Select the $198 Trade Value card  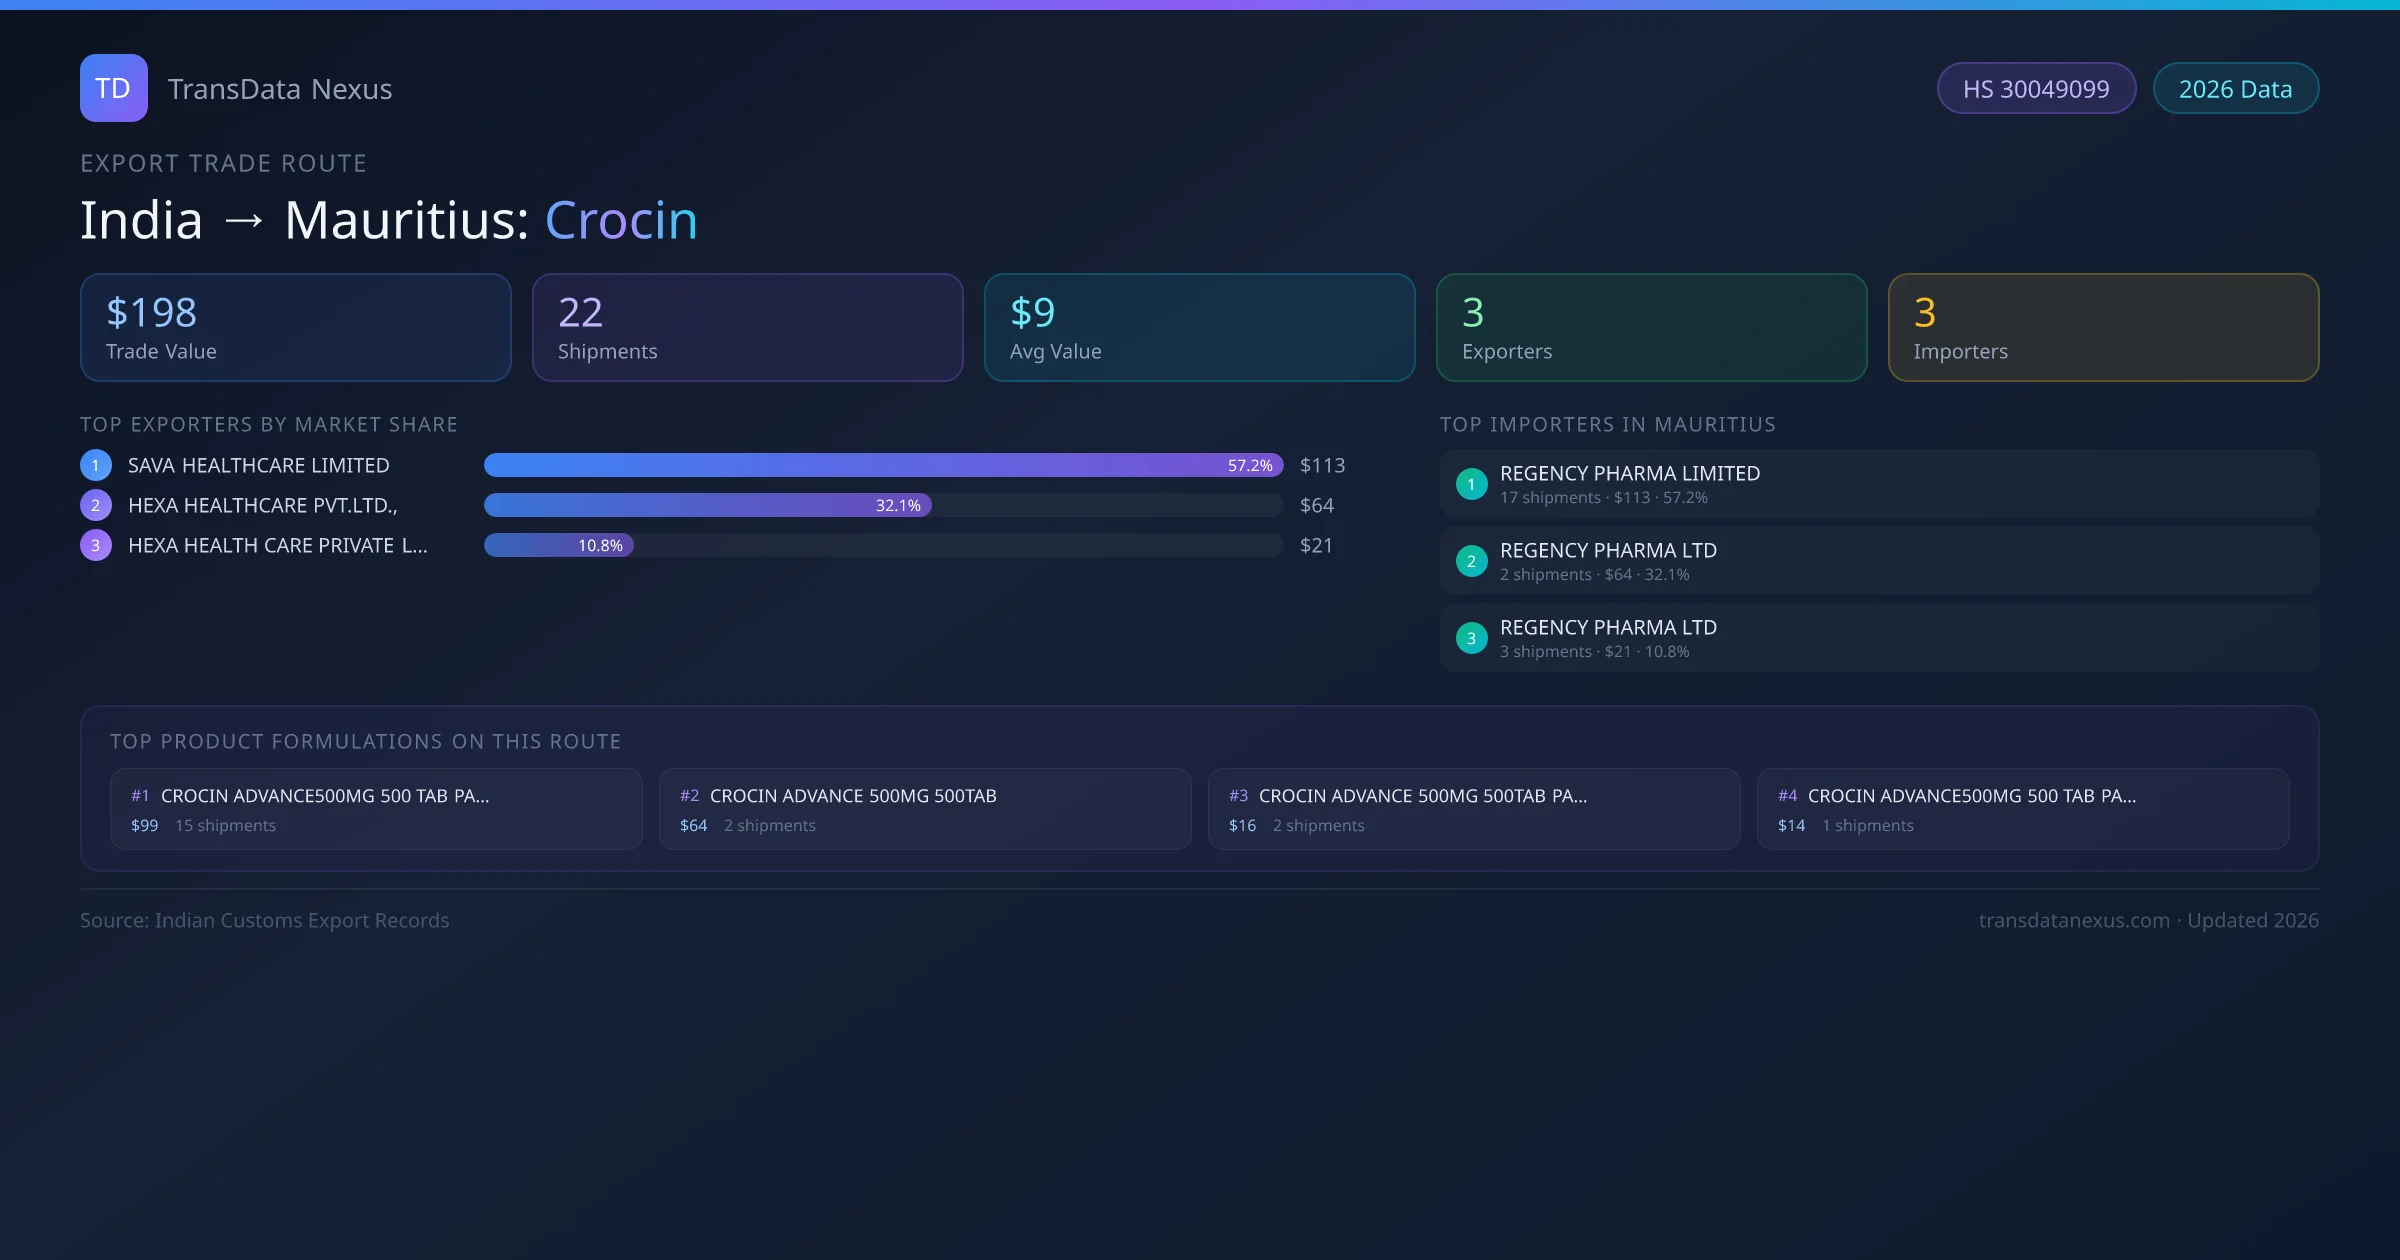tap(295, 328)
